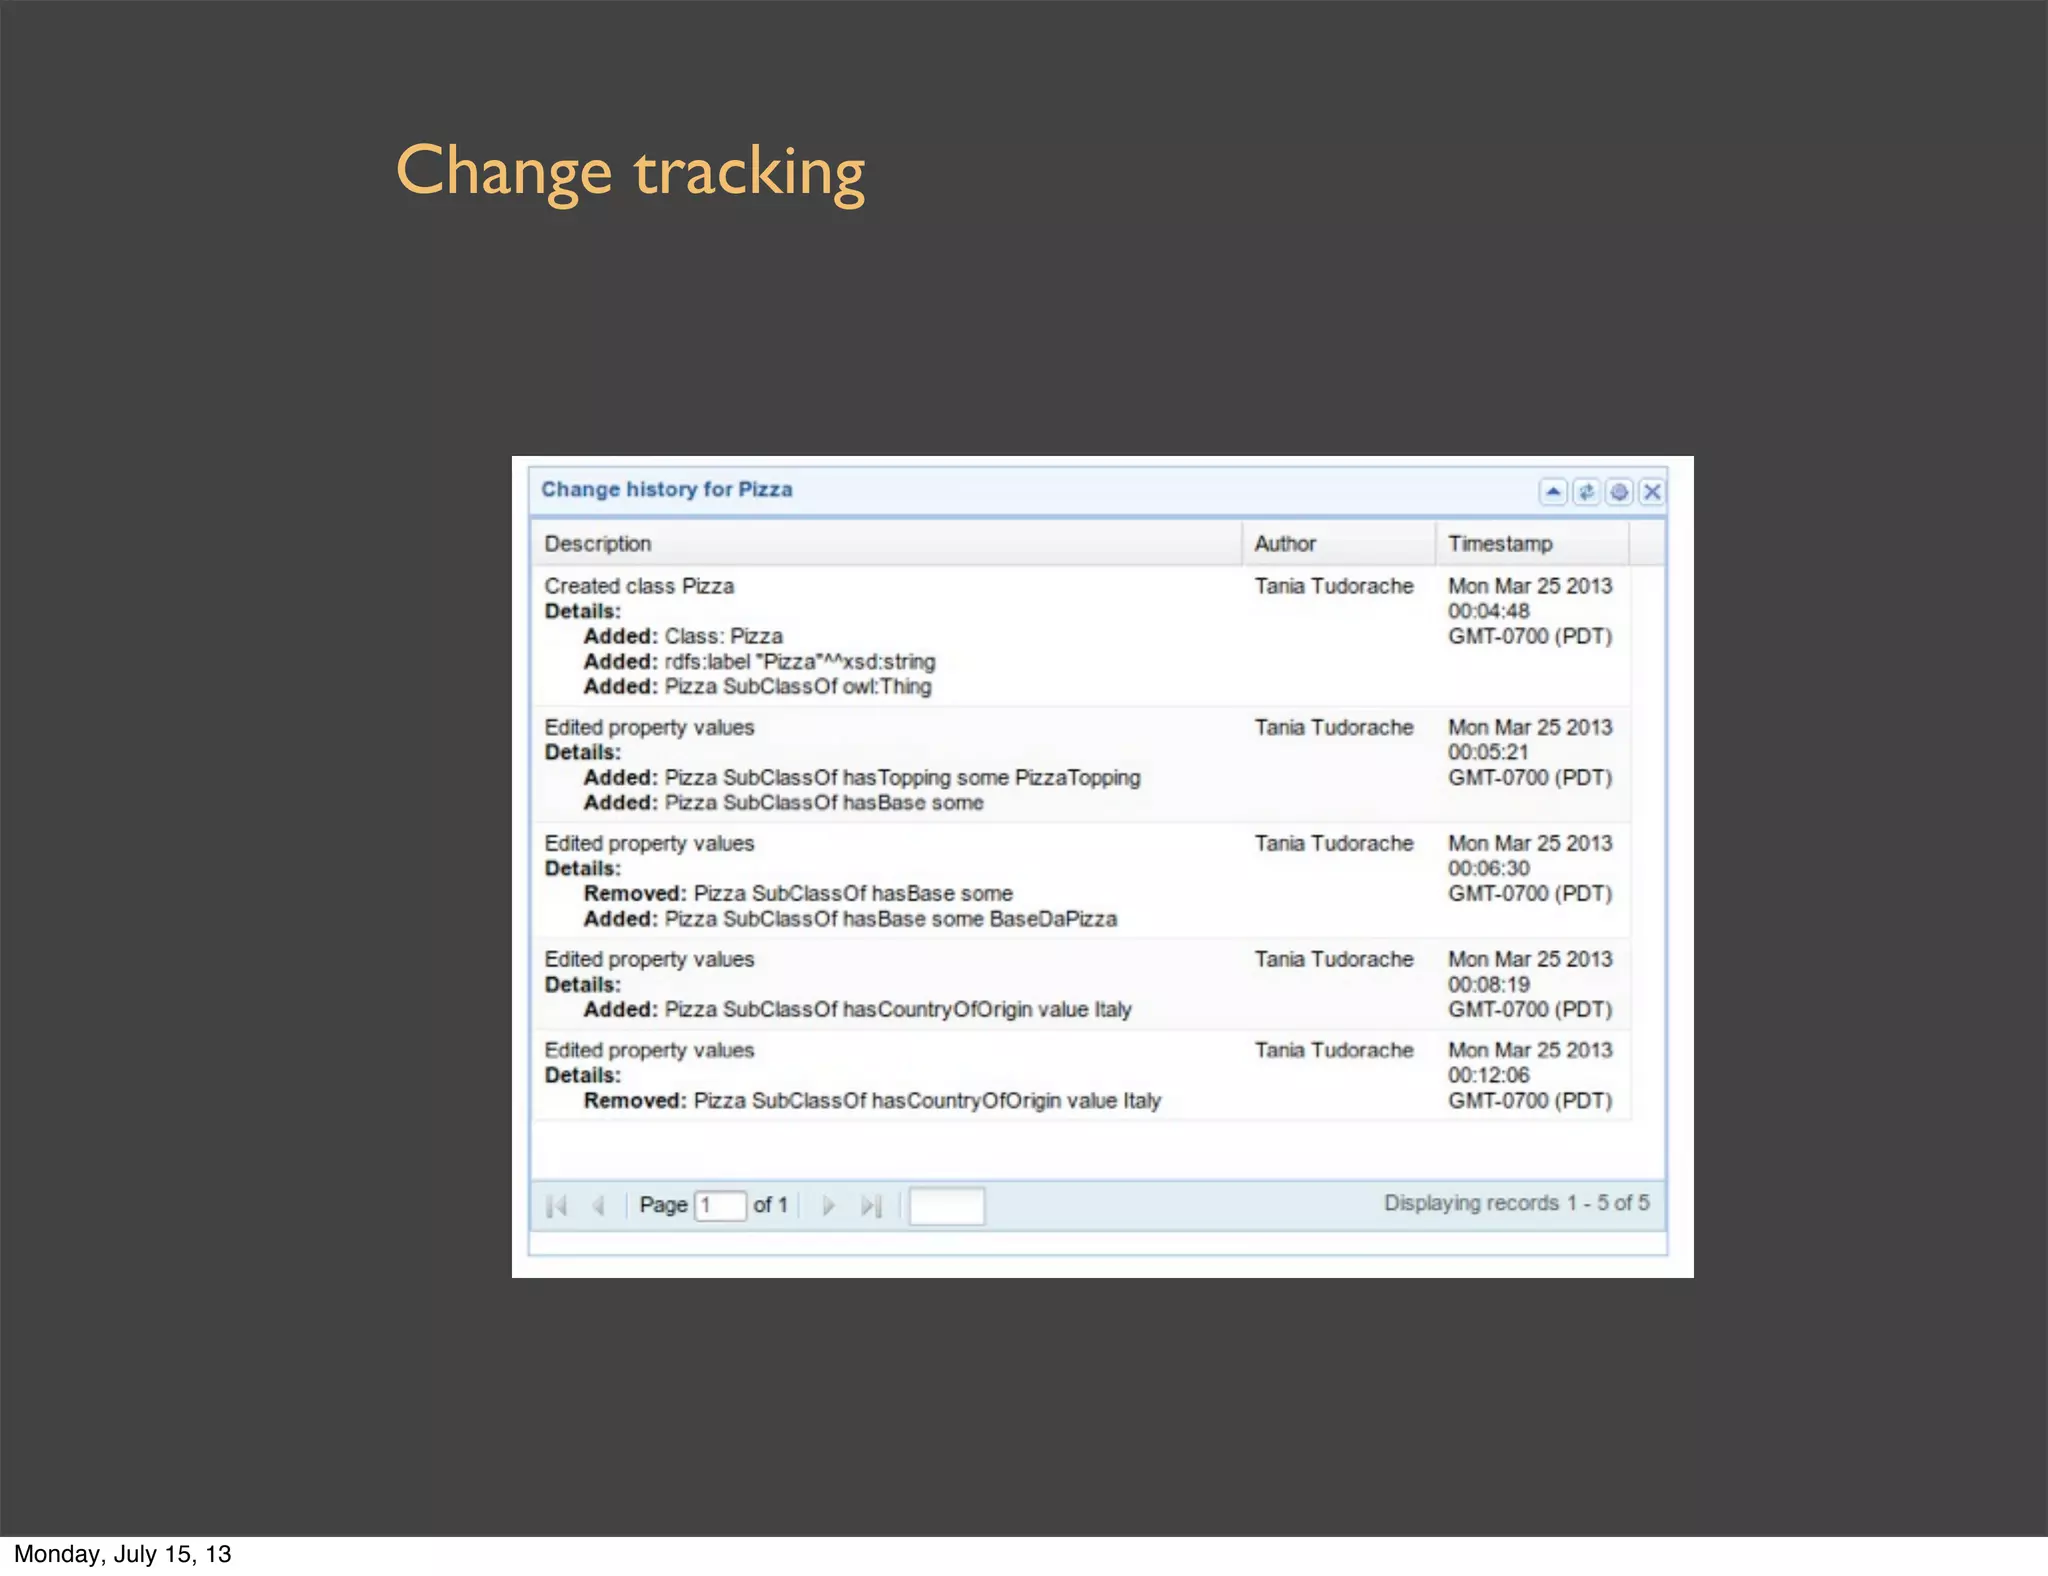2048x1576 pixels.
Task: Click timestamp 00:12:06 cell
Action: point(1530,1075)
